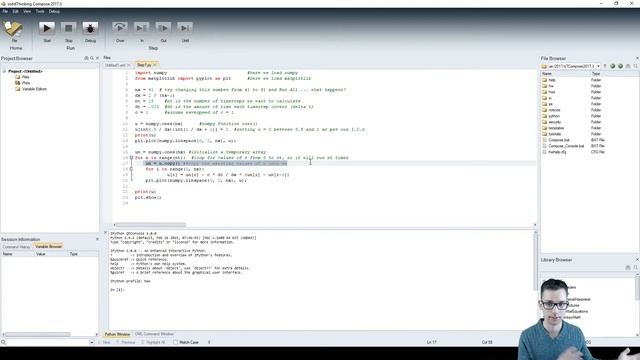This screenshot has height=360, width=640.
Task: Launch Debug with the bug icon
Action: 90,28
